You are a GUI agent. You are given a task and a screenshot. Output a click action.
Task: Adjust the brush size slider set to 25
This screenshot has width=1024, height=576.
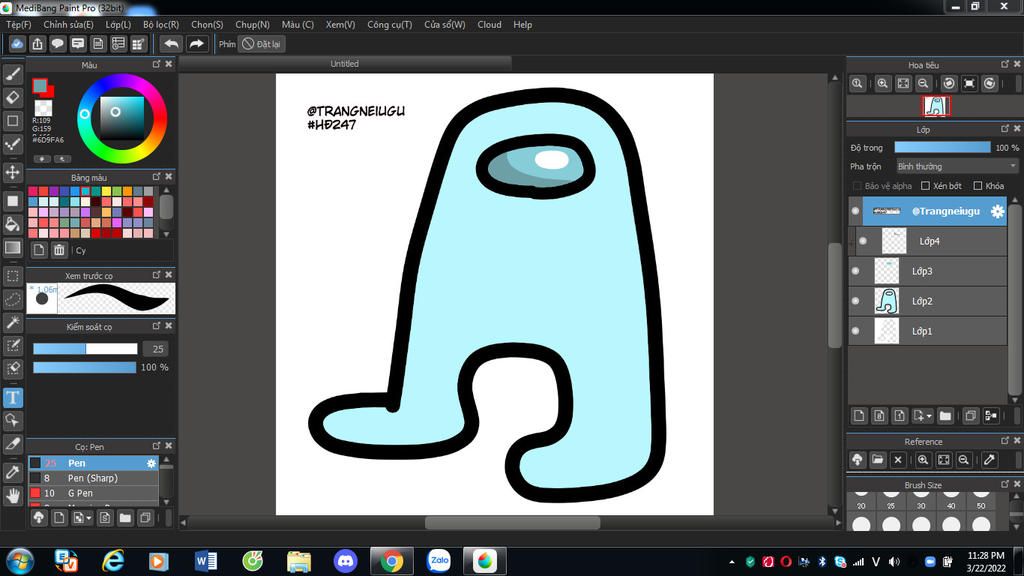pos(86,349)
